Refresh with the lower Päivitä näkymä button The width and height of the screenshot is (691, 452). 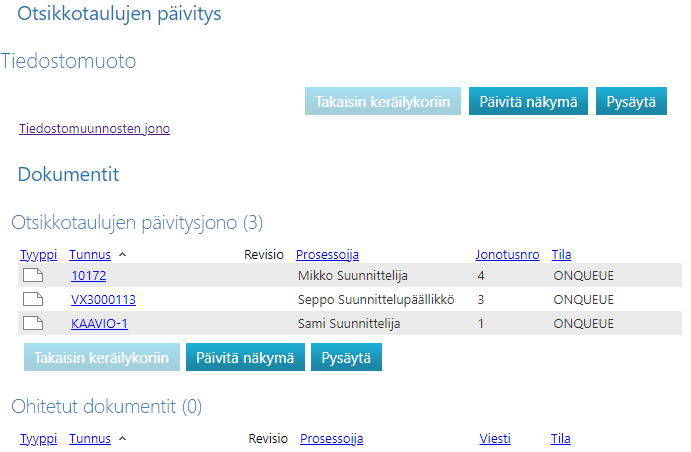(245, 357)
